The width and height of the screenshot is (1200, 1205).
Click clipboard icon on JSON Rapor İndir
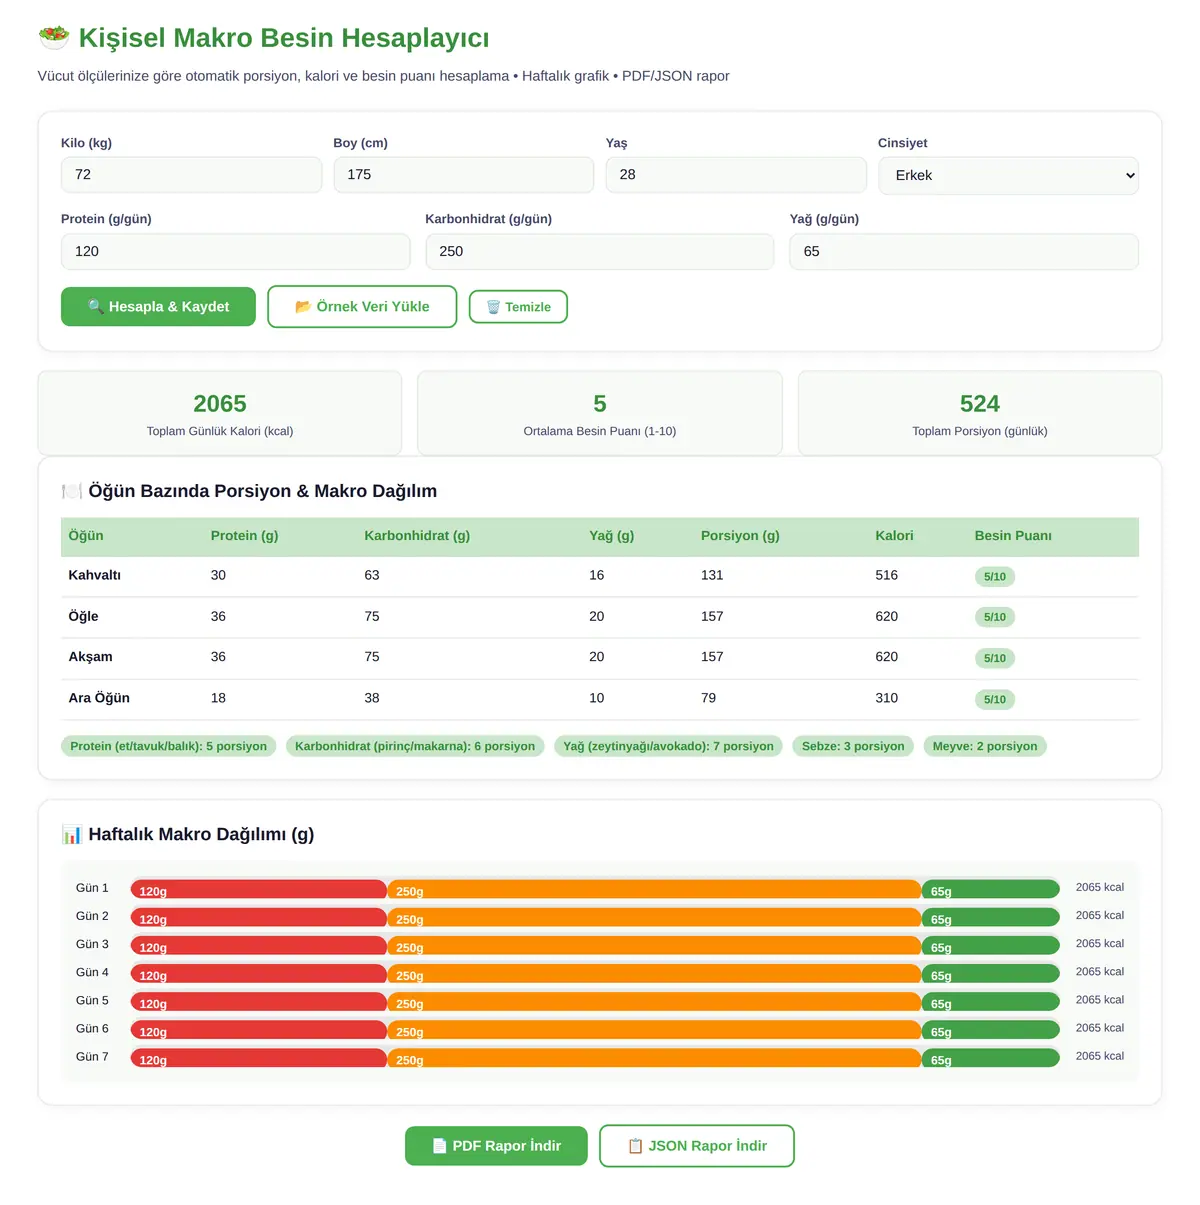pyautogui.click(x=635, y=1146)
